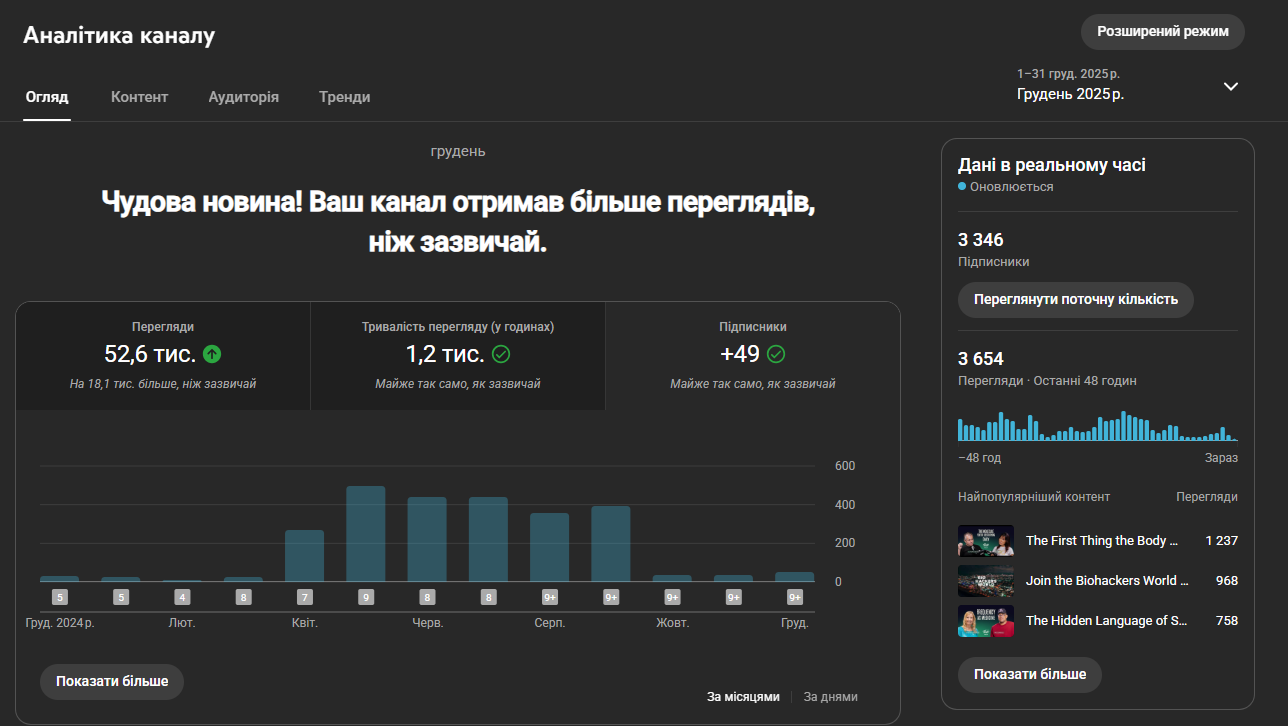The image size is (1288, 726).
Task: Click the 3 346 subscribers count
Action: pos(981,240)
